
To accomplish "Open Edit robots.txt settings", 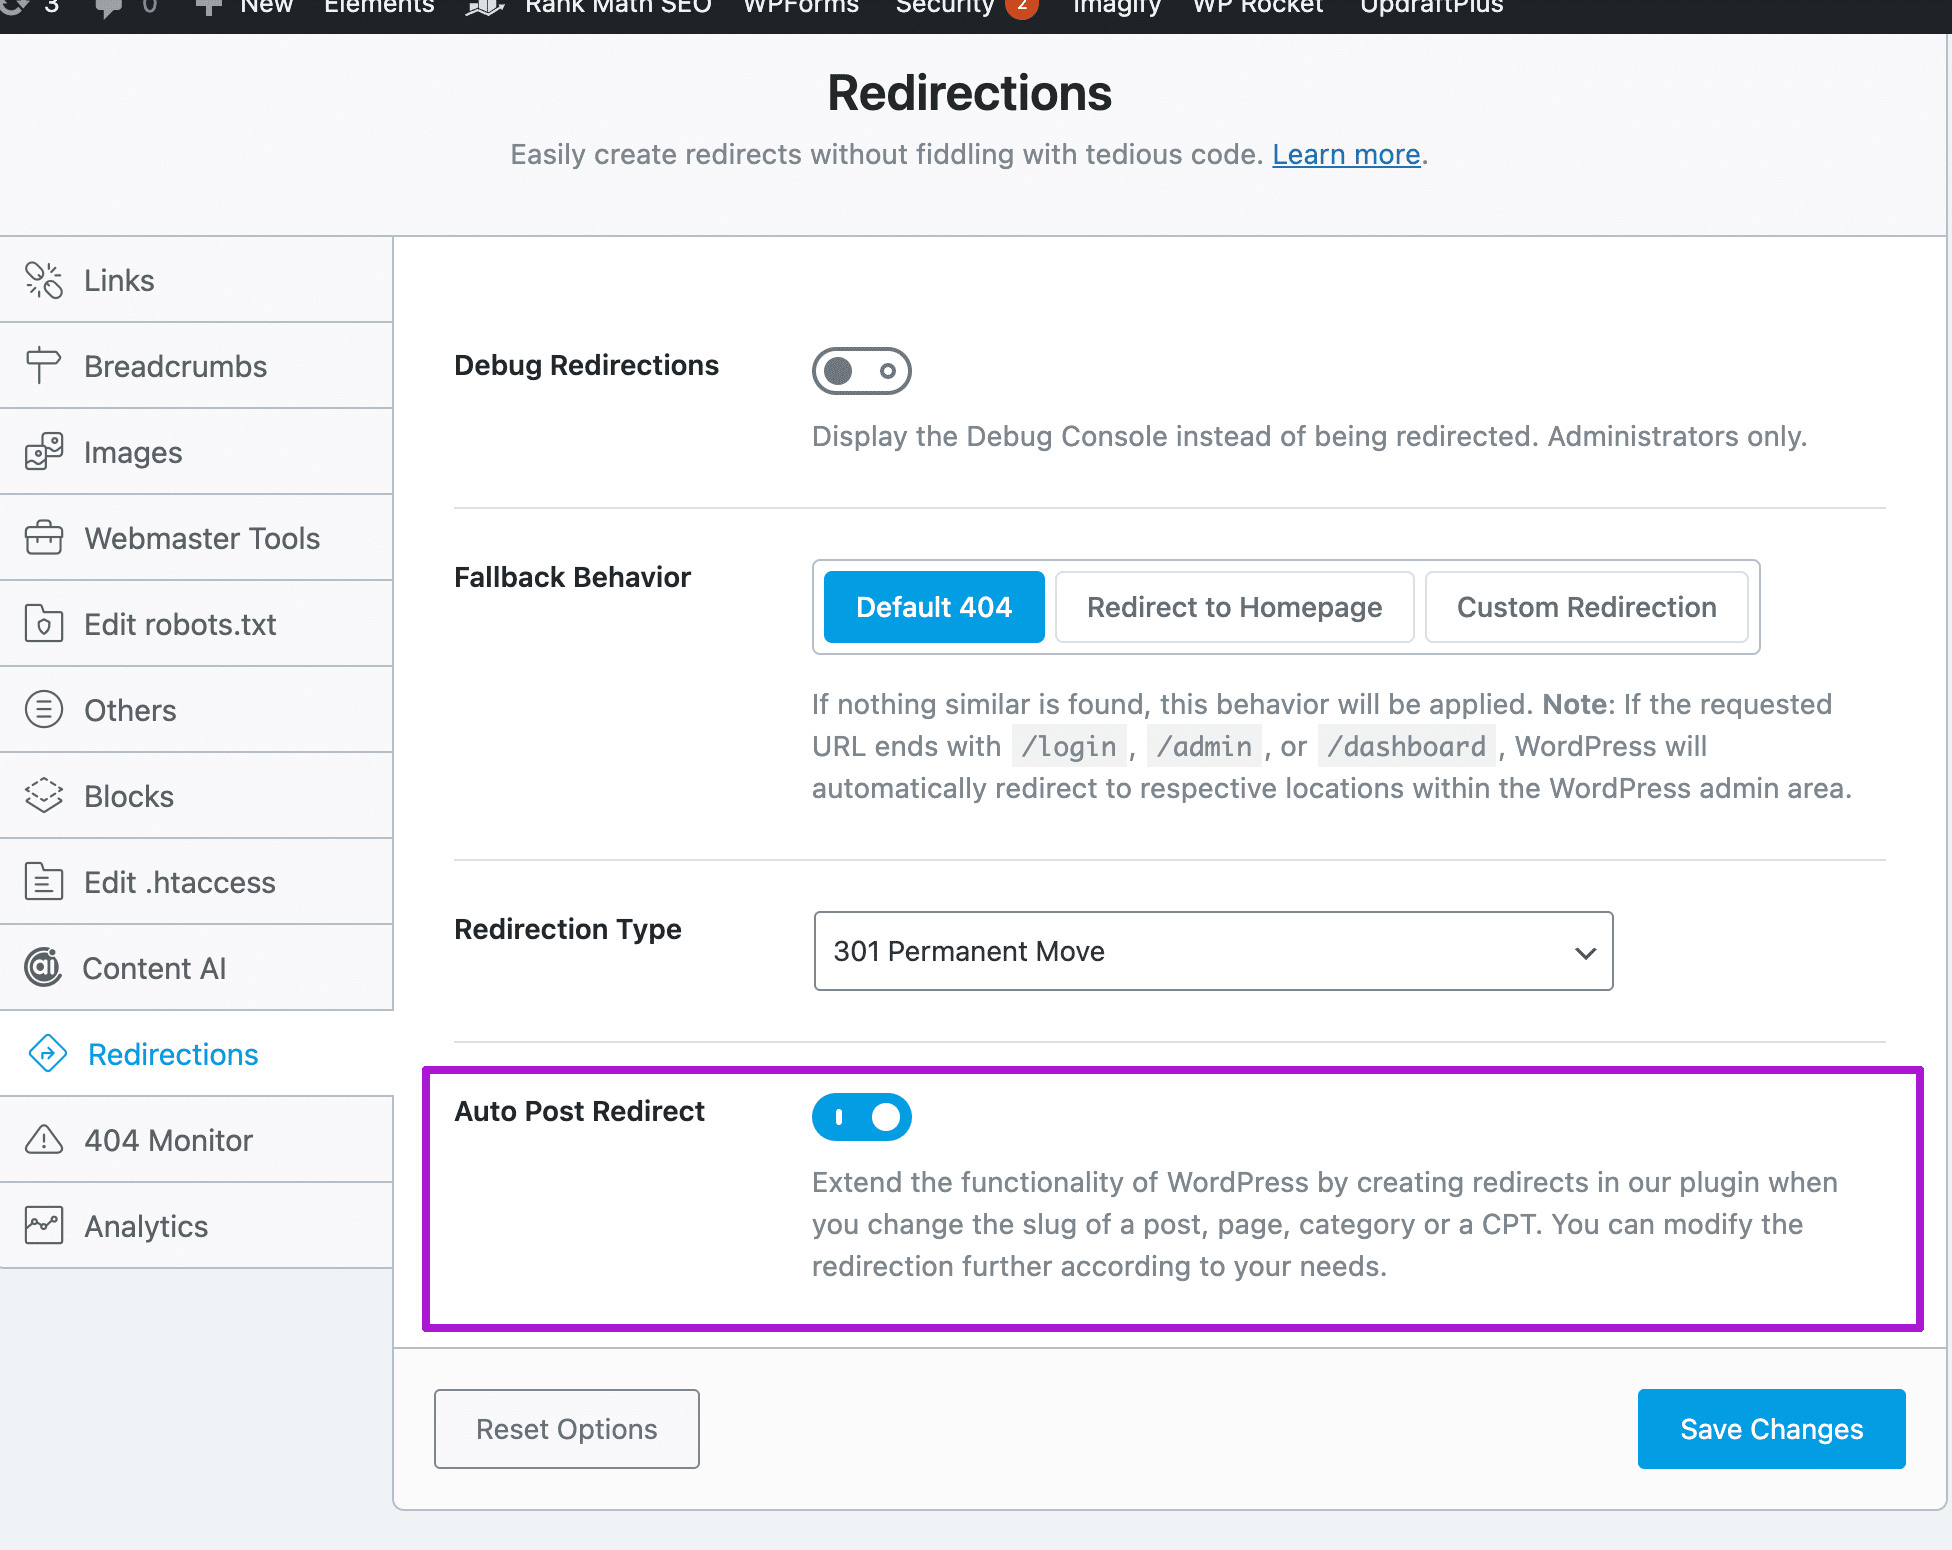I will [x=44, y=623].
